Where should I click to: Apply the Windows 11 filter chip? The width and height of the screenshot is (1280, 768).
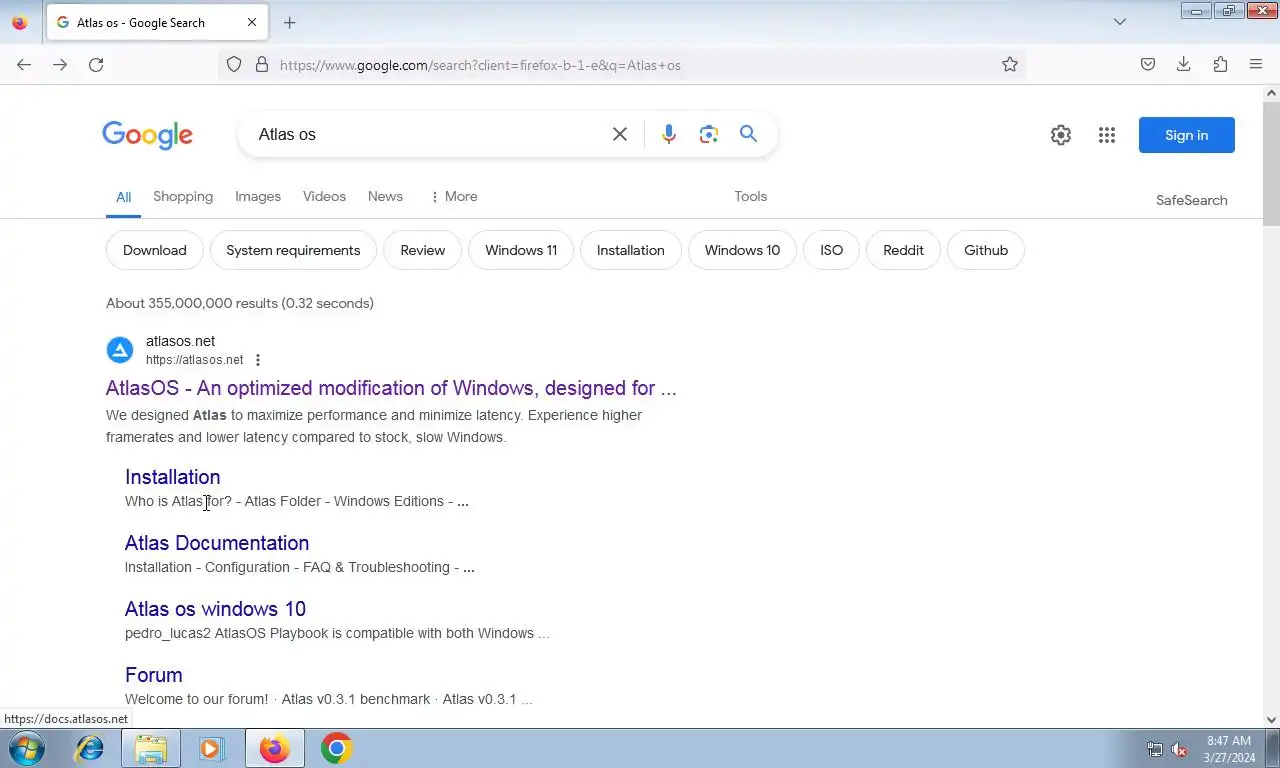point(521,250)
